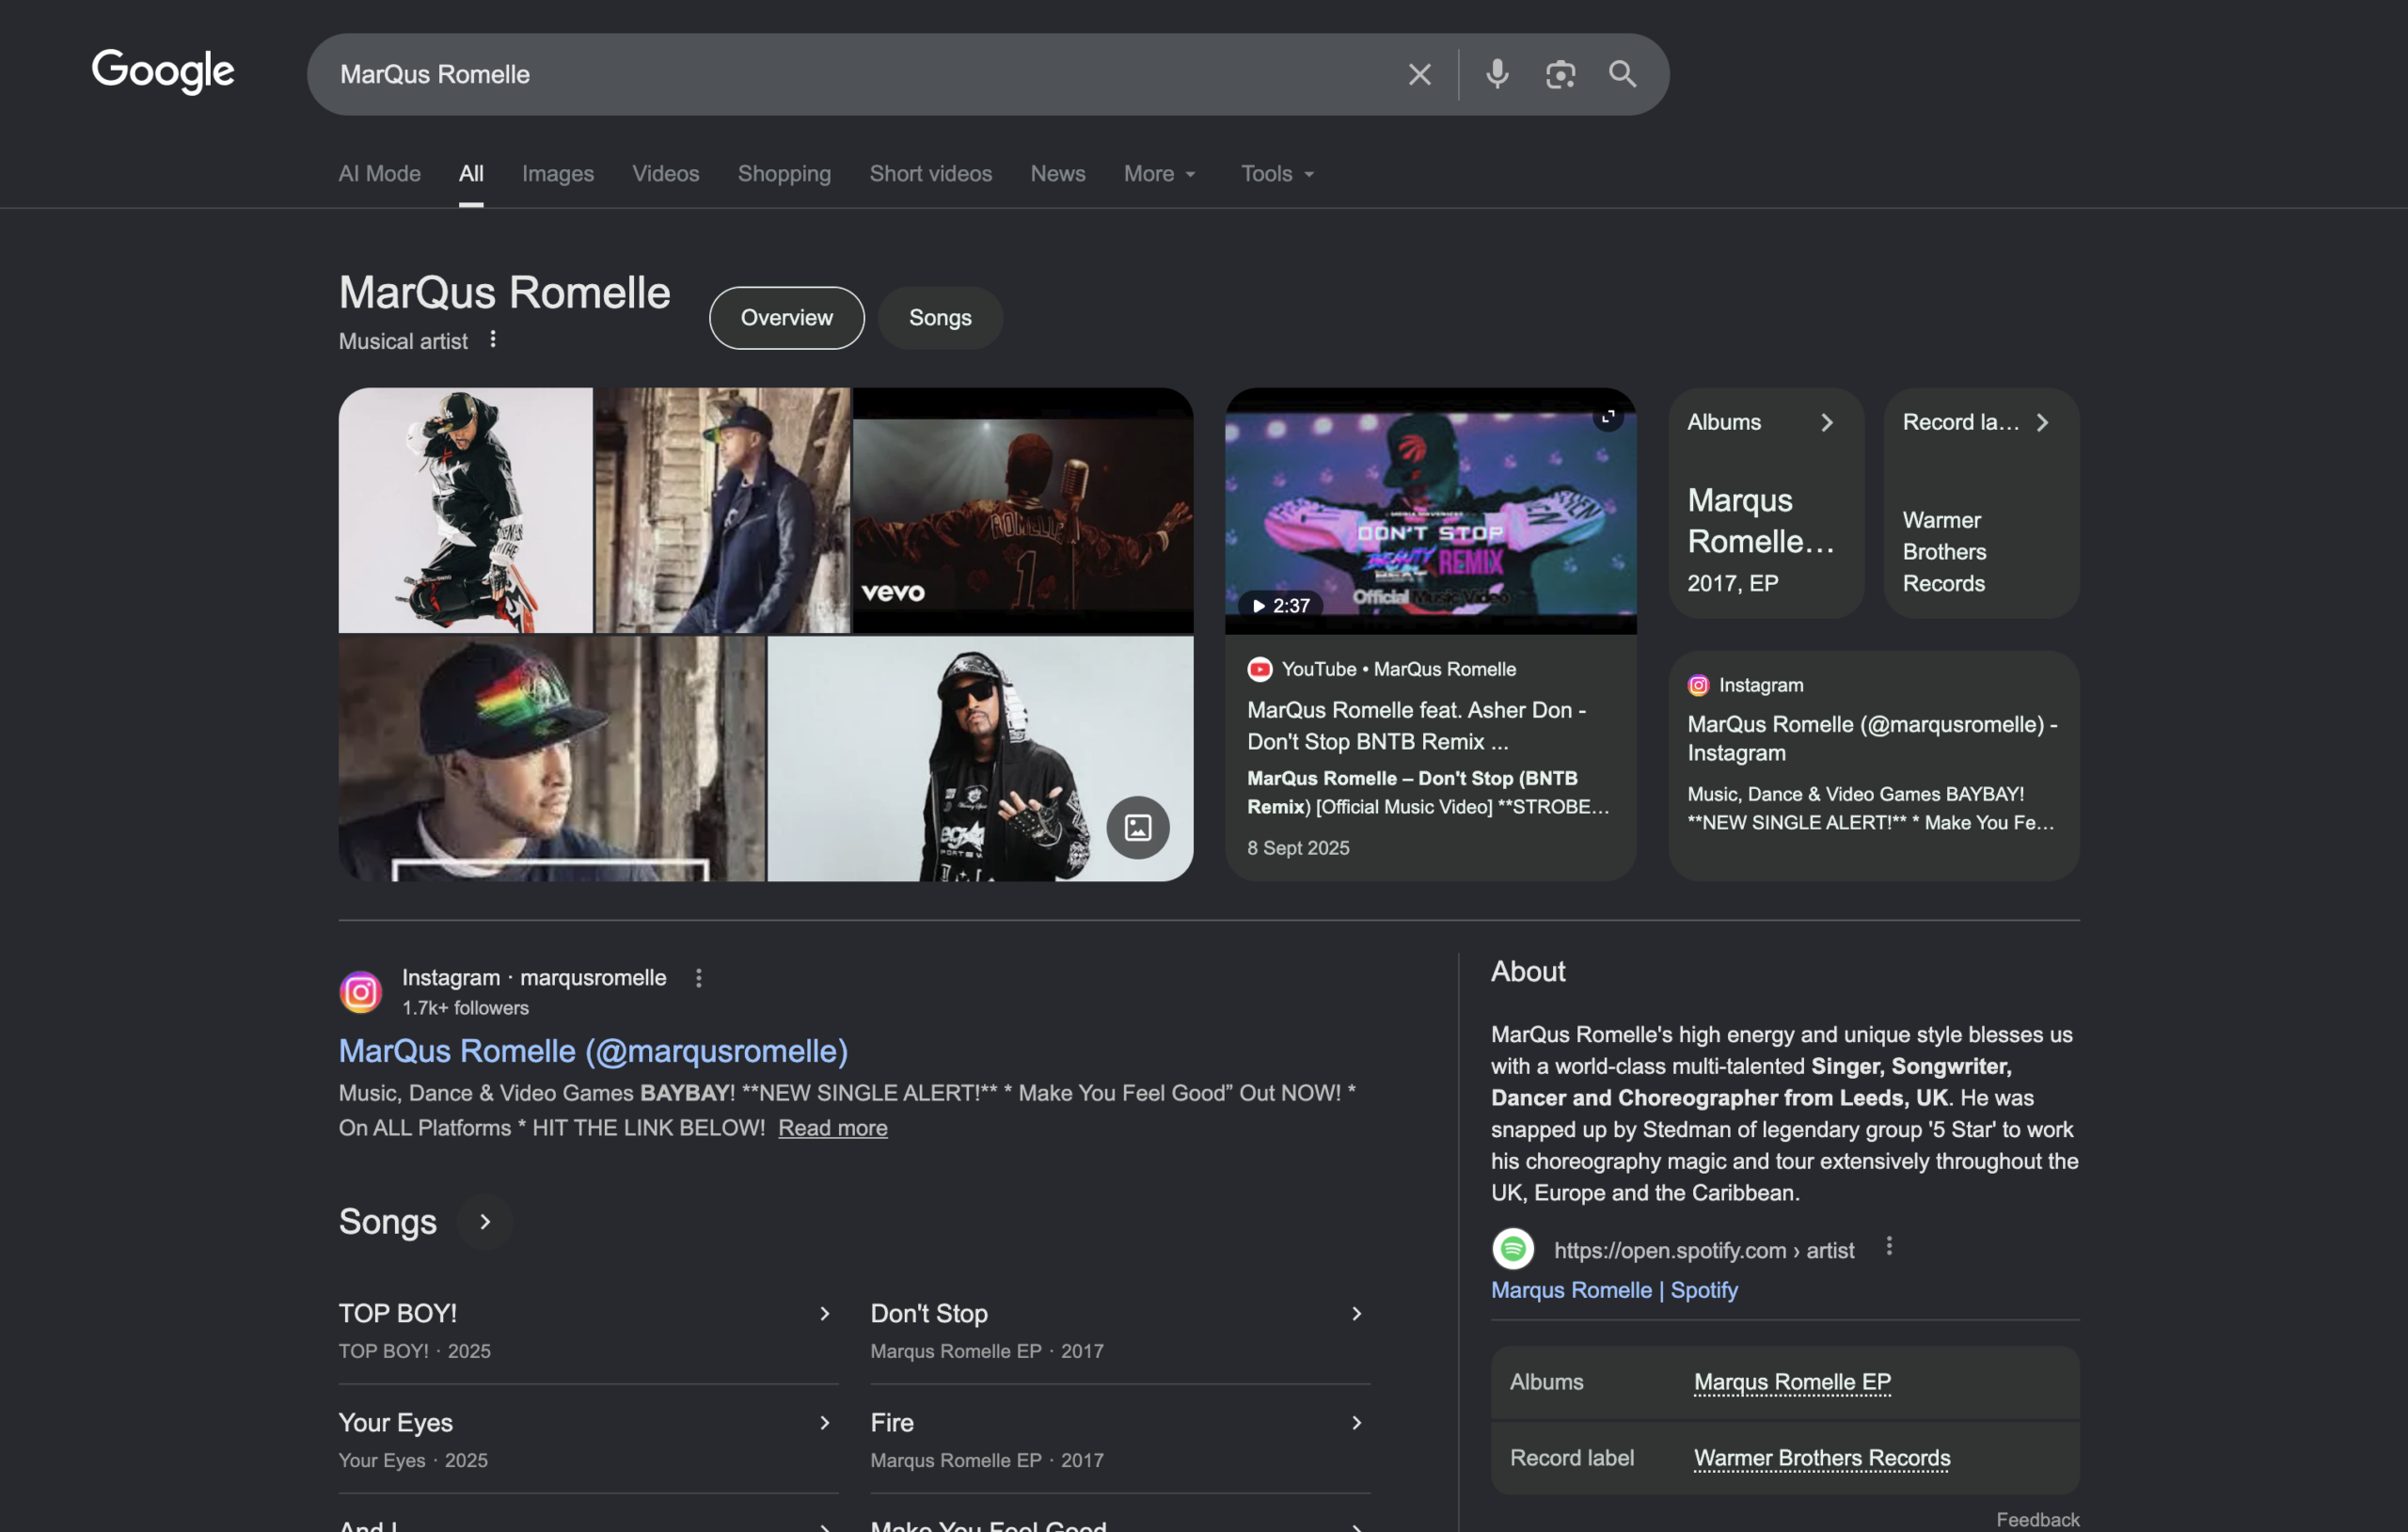Open the Don't Stop BNTB Remix video title
The width and height of the screenshot is (2408, 1532).
(1417, 726)
